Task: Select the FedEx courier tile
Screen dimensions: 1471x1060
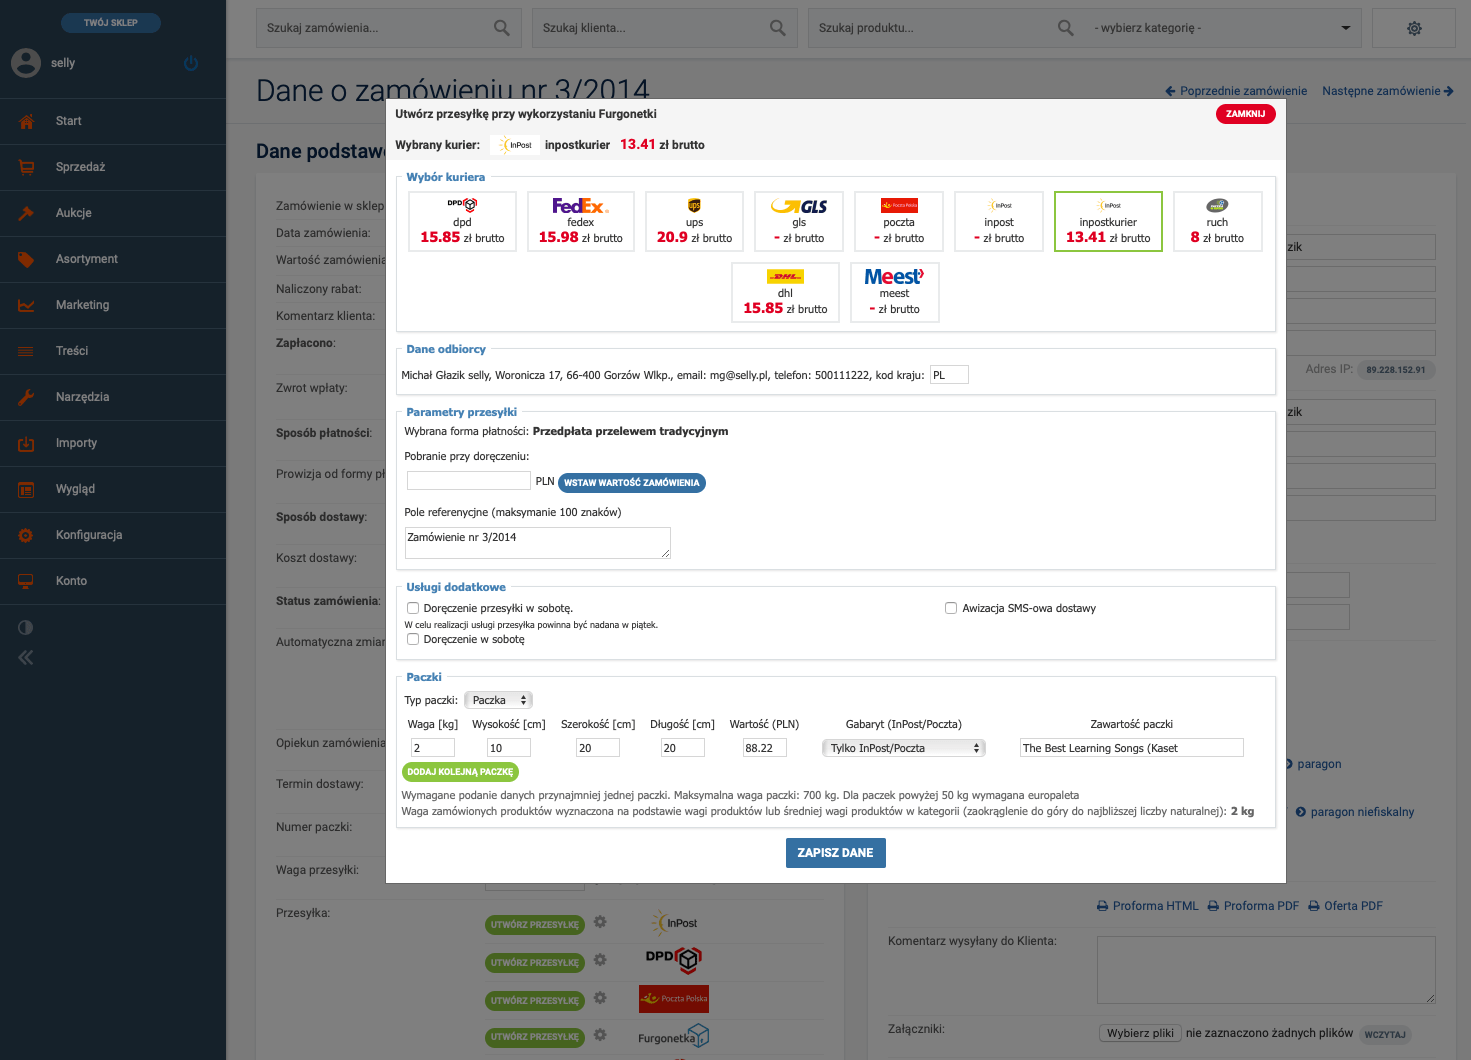Action: click(581, 221)
